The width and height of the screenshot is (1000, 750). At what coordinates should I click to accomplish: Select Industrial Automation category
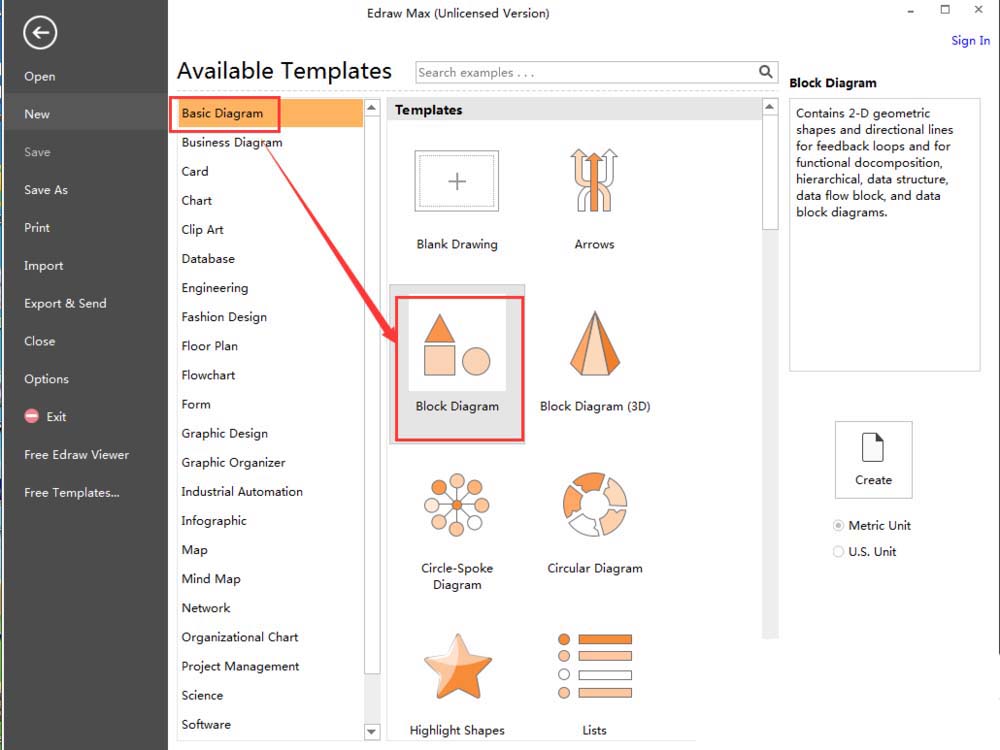point(242,492)
